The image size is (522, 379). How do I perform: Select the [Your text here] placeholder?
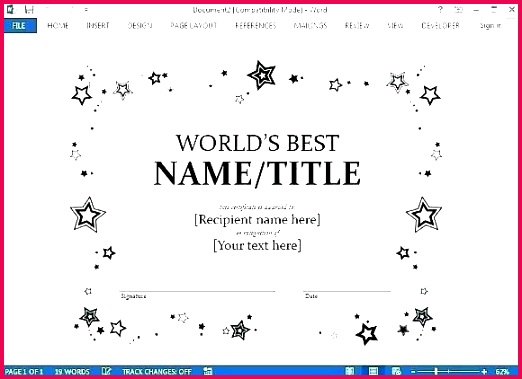click(257, 246)
